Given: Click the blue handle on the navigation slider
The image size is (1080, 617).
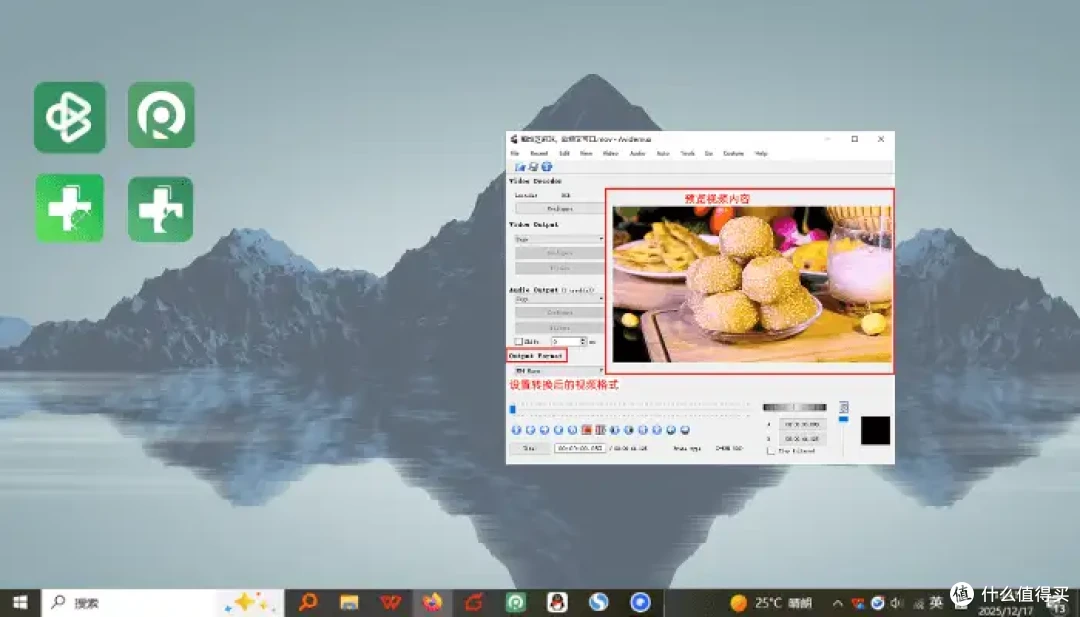Looking at the screenshot, I should point(512,409).
